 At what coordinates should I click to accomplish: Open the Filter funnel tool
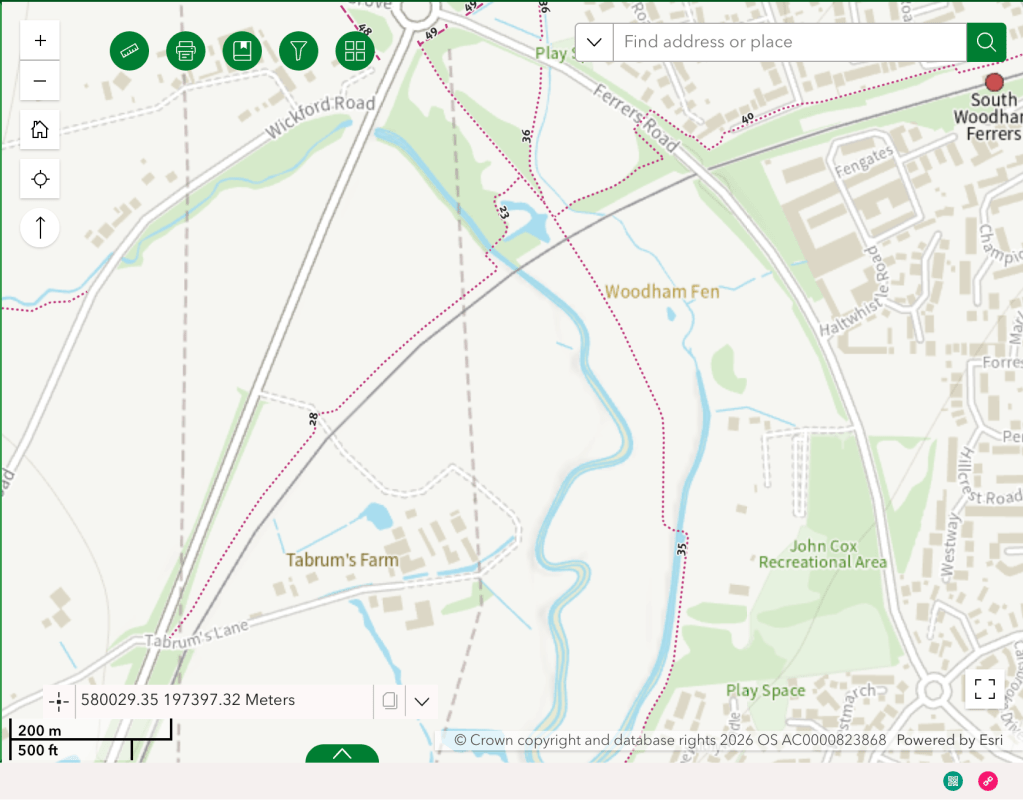click(x=298, y=51)
